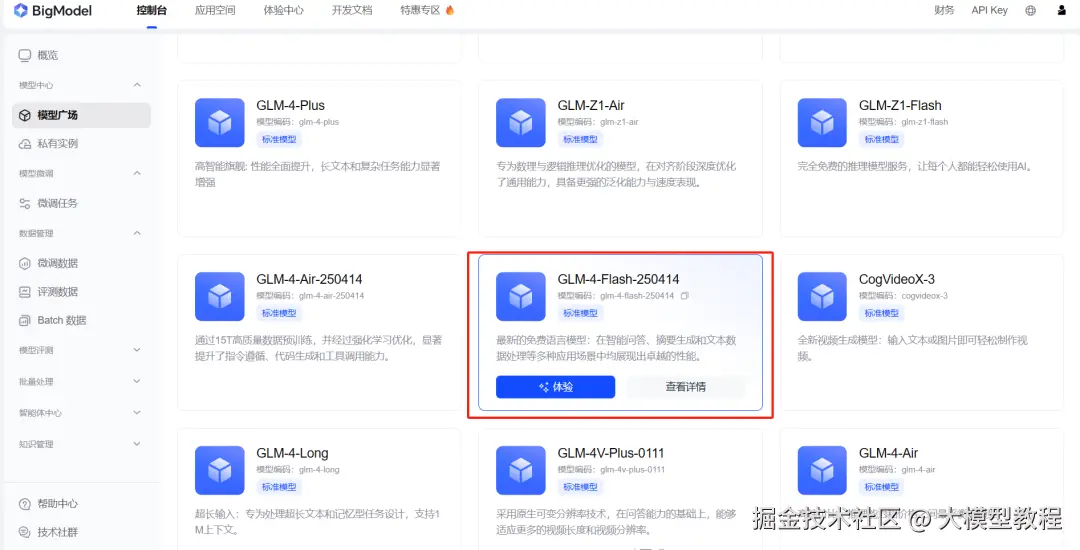Go to the 开发文档 tab
Viewport: 1080px width, 550px height.
(x=352, y=10)
